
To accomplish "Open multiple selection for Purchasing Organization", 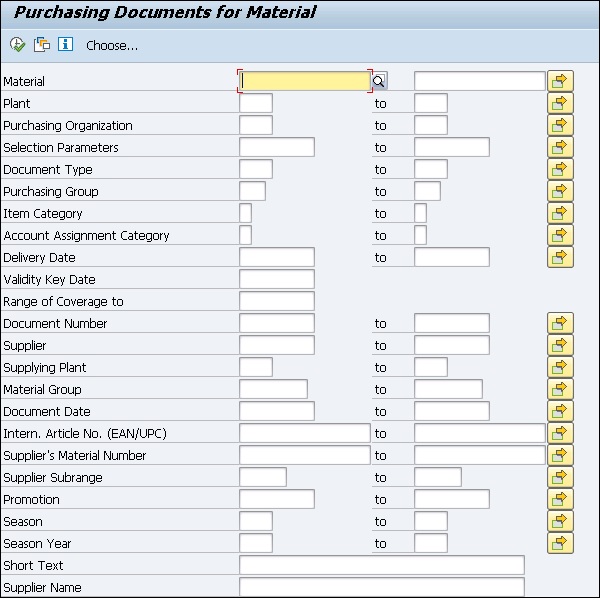I will pos(560,125).
